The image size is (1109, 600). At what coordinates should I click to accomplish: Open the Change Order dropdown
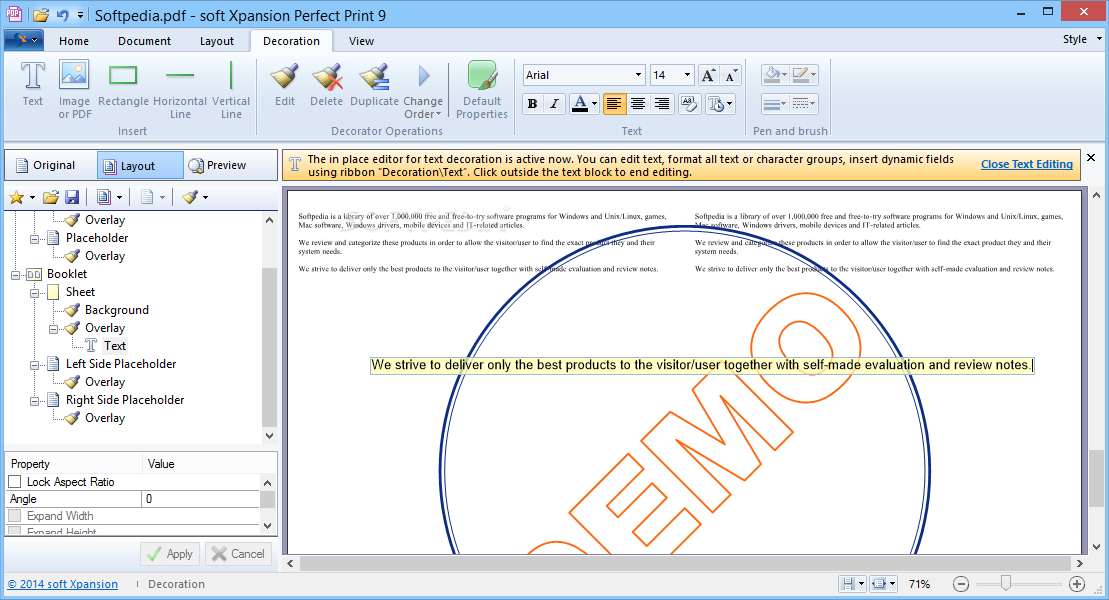423,90
